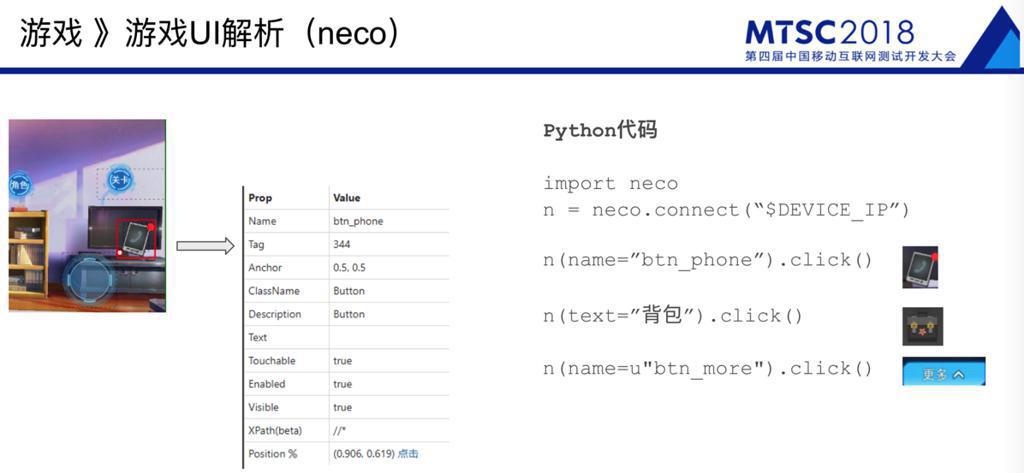
Task: Select the Name row value btn_phone
Action: tap(358, 221)
